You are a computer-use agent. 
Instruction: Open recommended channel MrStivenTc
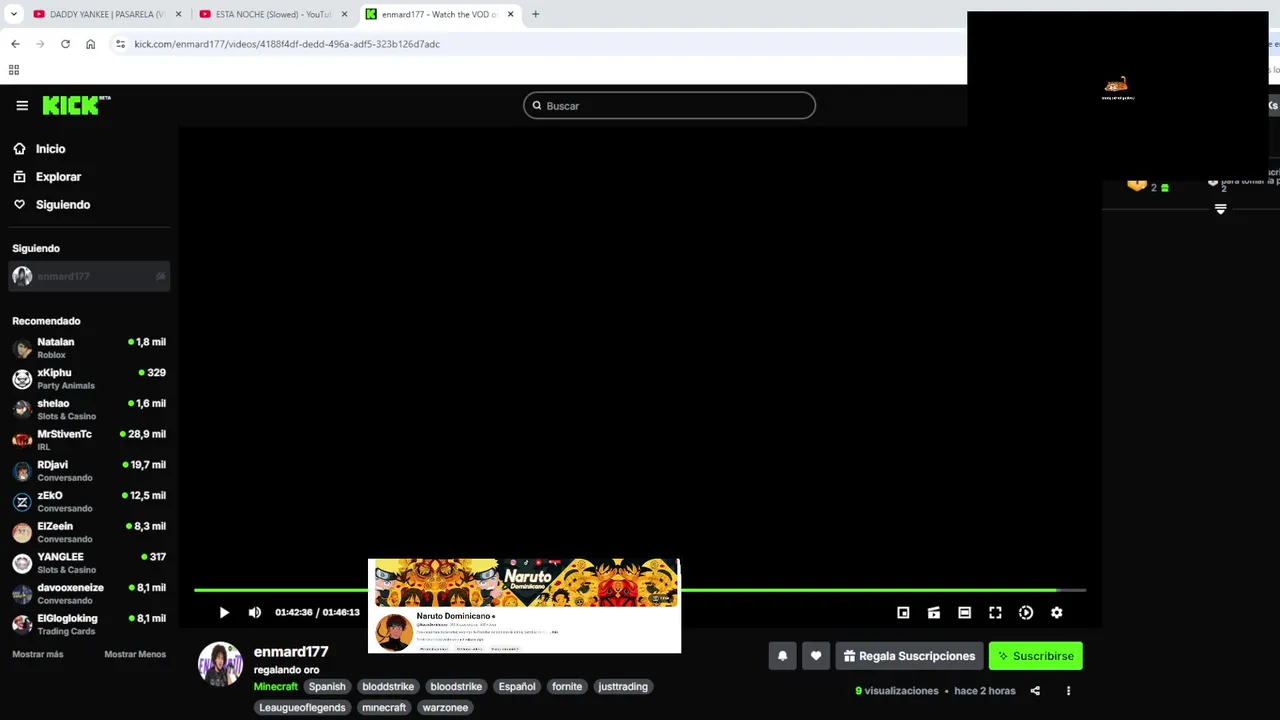pyautogui.click(x=89, y=440)
